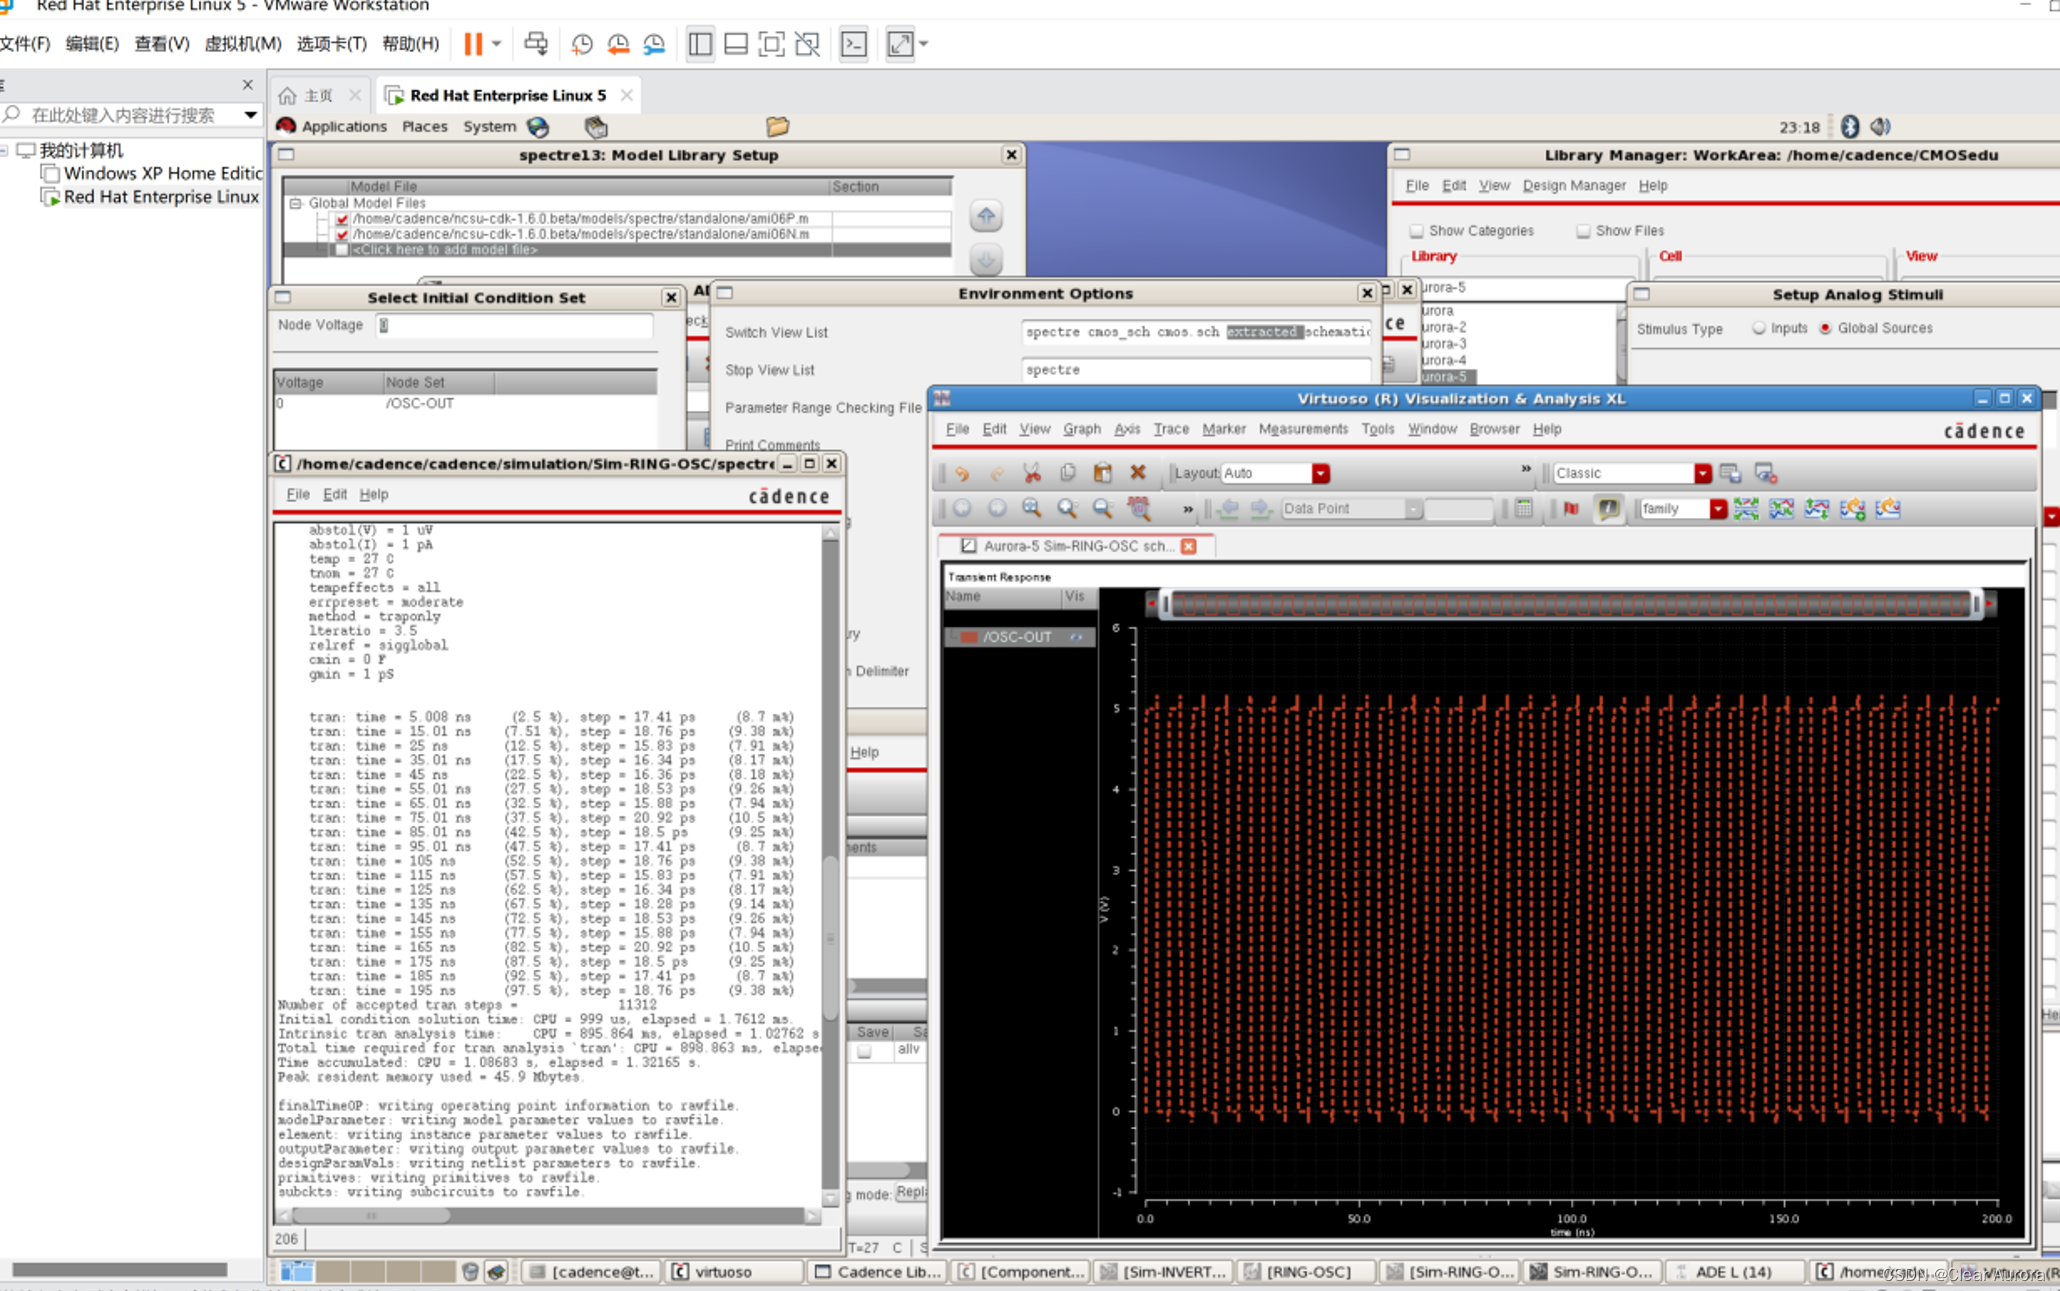Screen dimensions: 2060x1291
Task: Expand the VMware library search dropdown arrow
Action: pyautogui.click(x=250, y=115)
